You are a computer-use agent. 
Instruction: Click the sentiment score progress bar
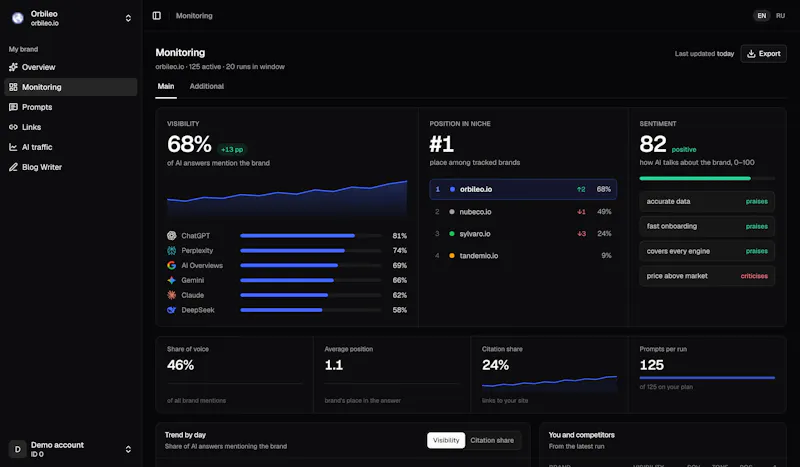pyautogui.click(x=707, y=179)
